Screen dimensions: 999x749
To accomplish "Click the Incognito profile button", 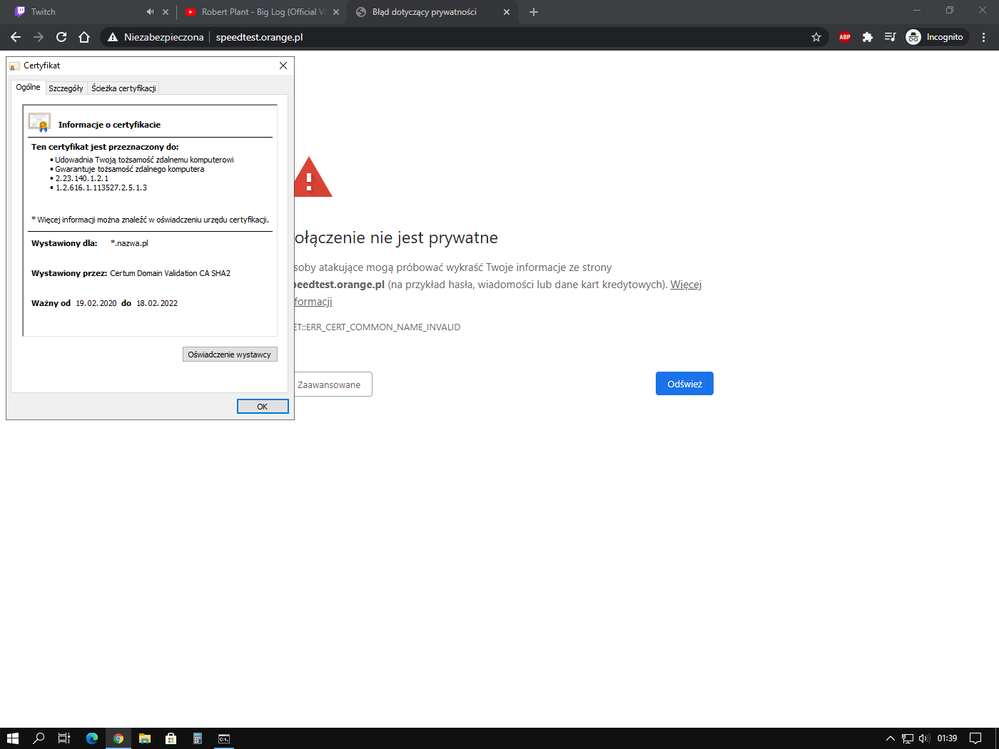I will pos(935,37).
